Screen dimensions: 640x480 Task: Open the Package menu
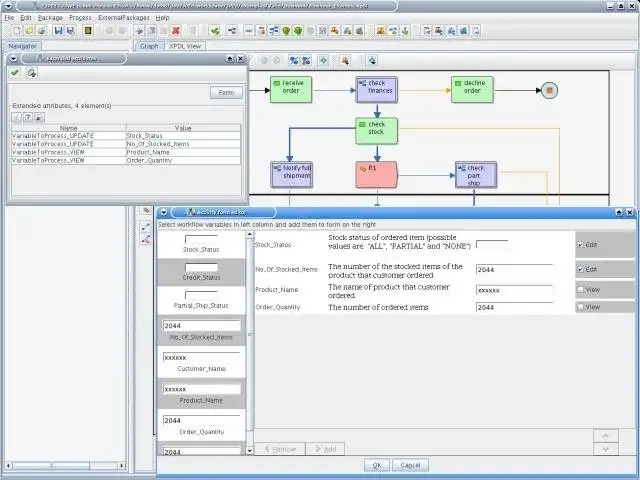[x=50, y=18]
